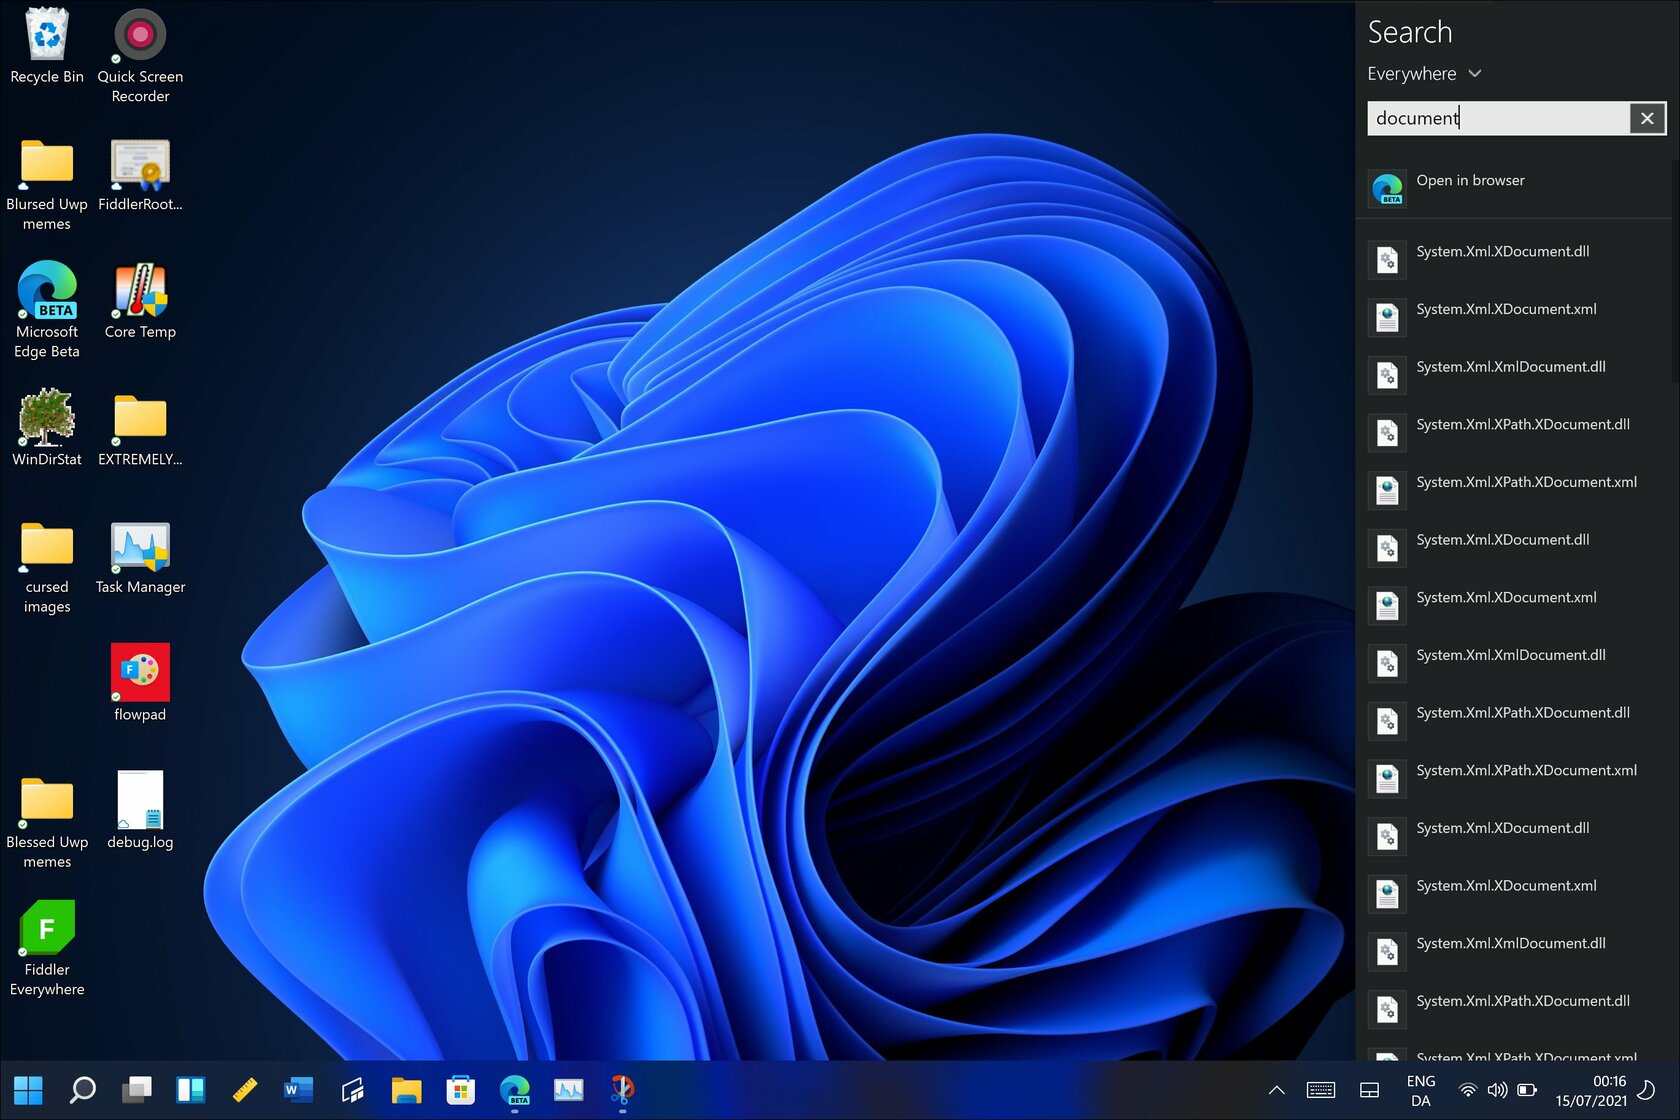Click the Search magnifier on the taskbar

pos(82,1089)
